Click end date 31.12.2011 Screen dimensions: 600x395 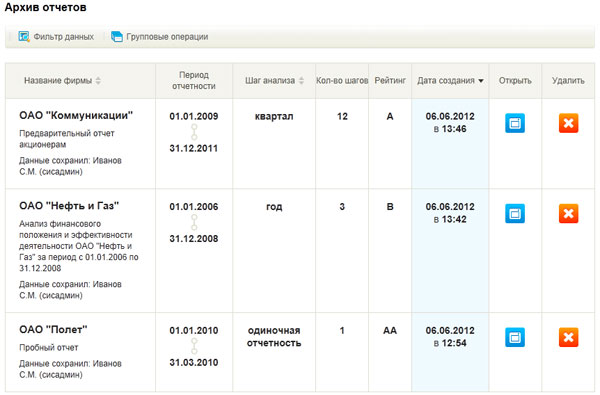point(194,149)
